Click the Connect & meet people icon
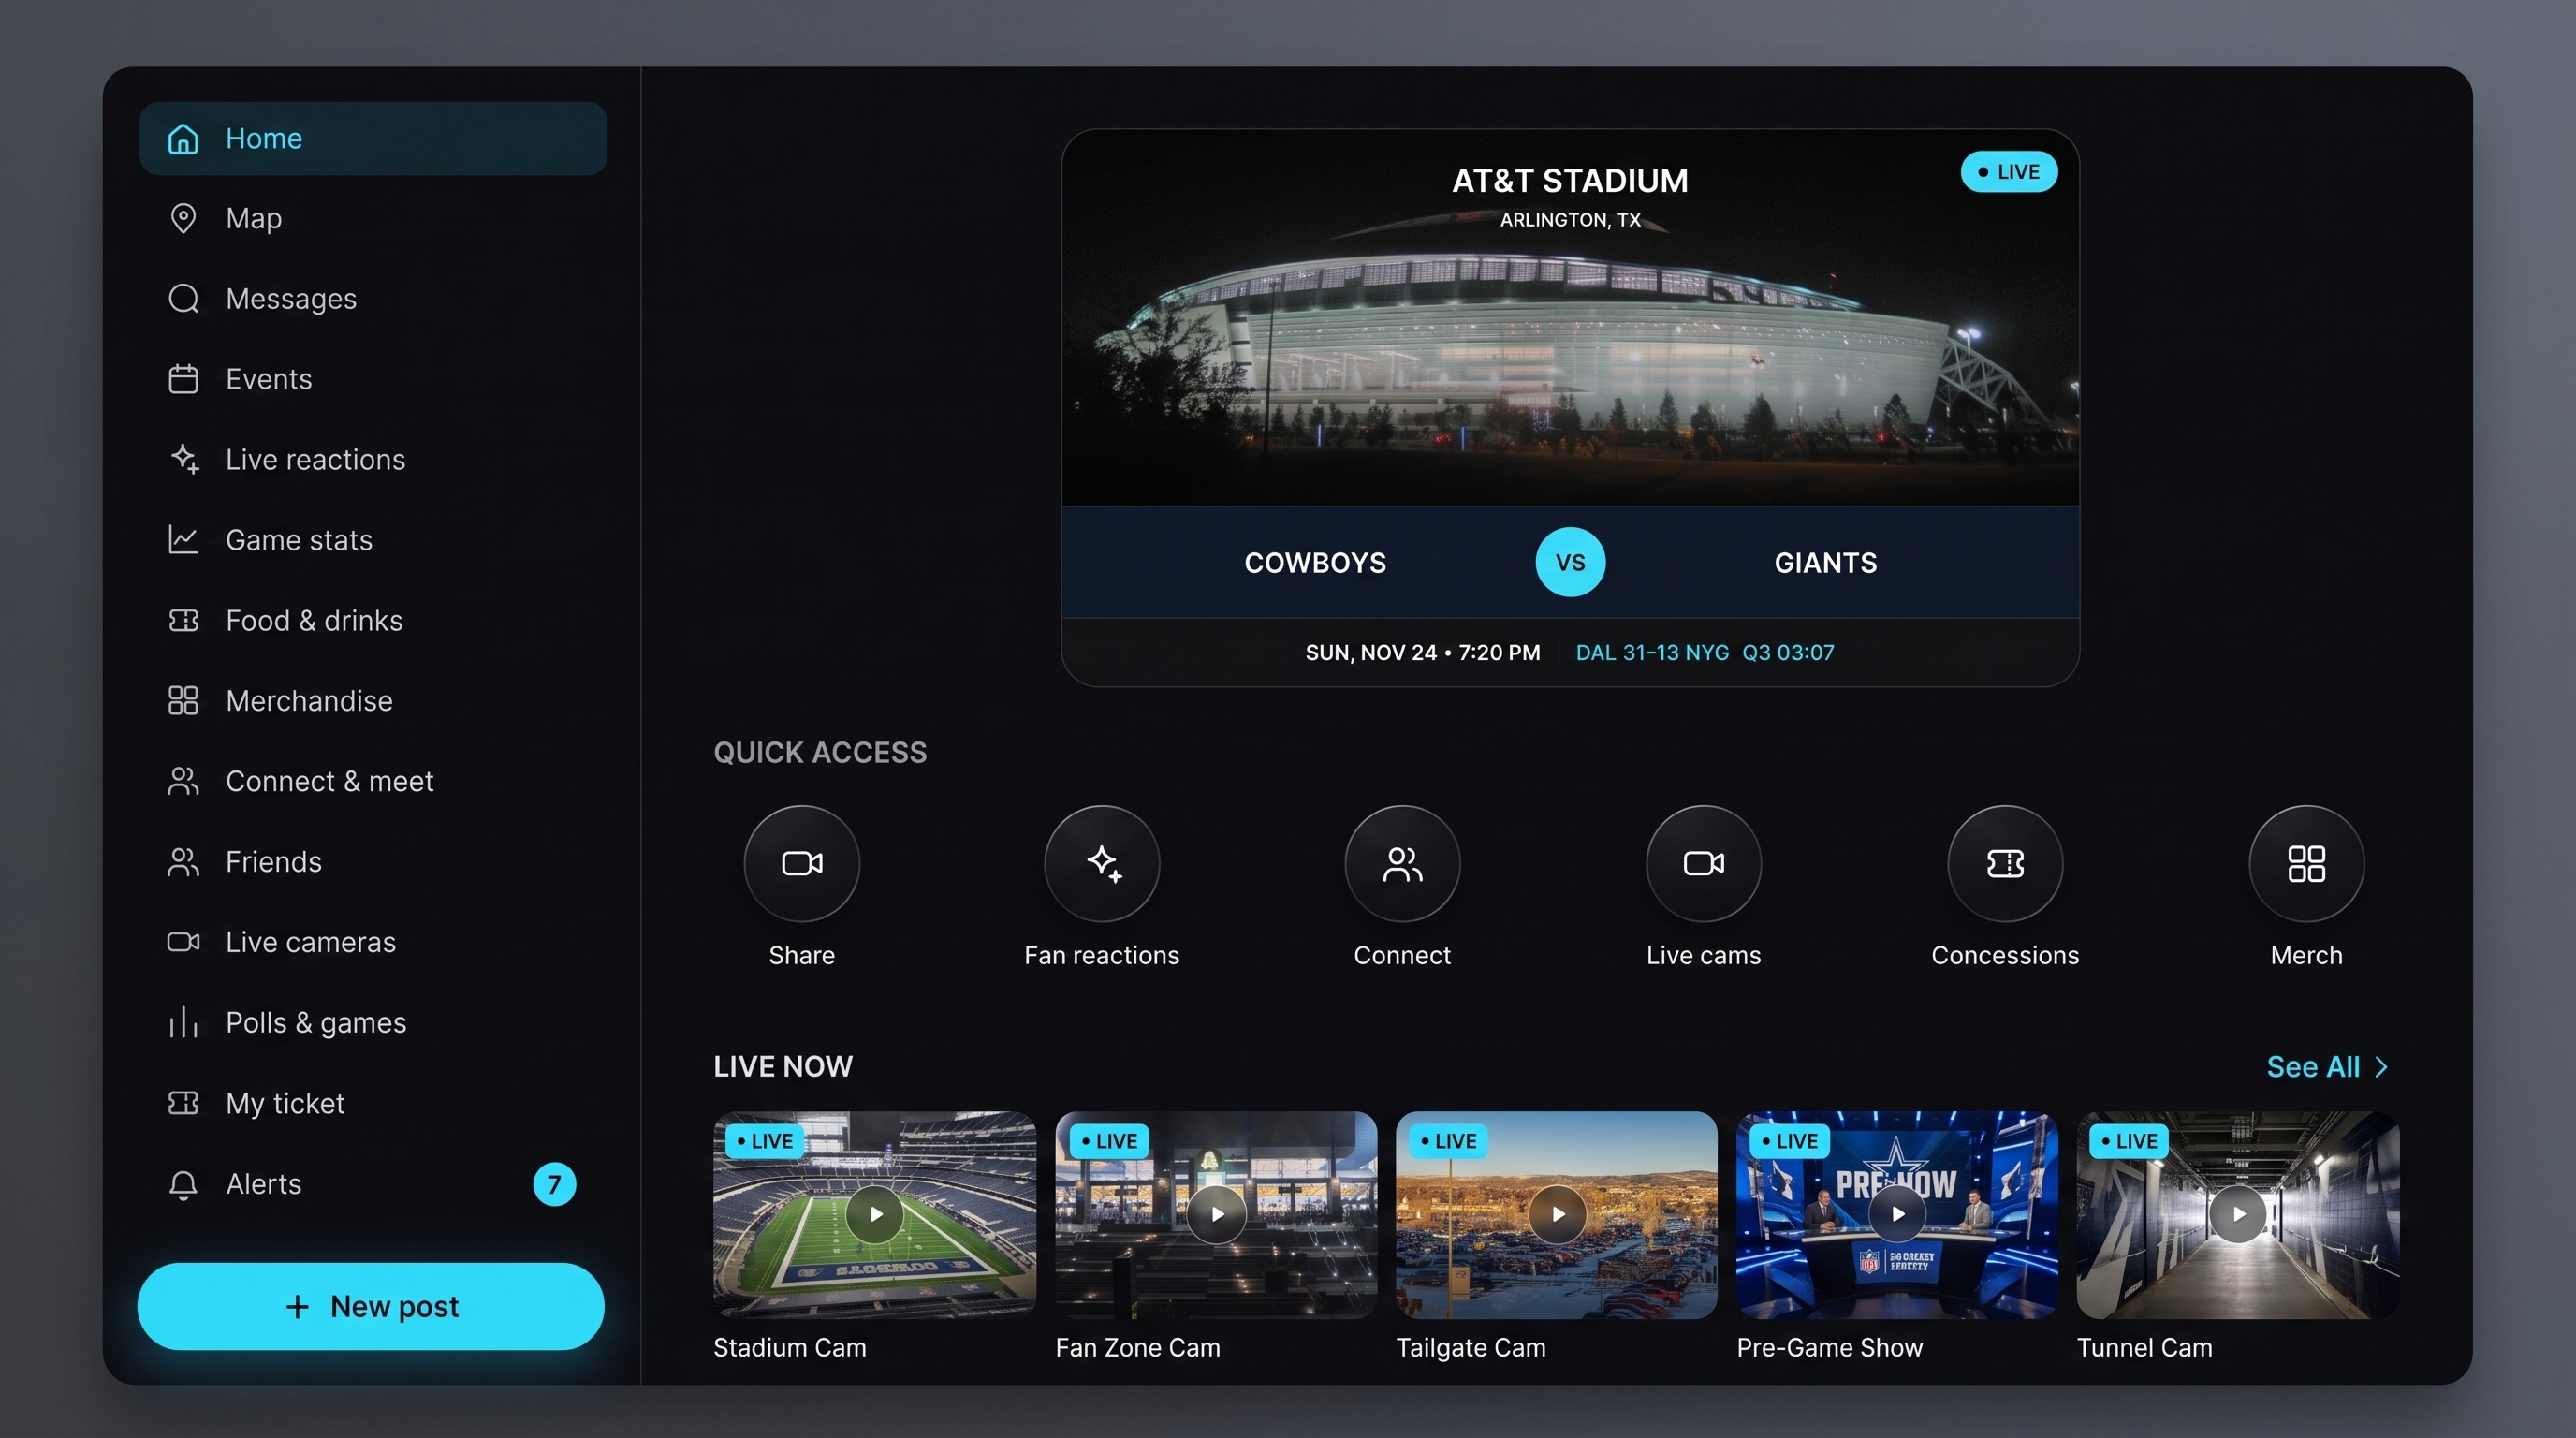Image resolution: width=2576 pixels, height=1438 pixels. tap(183, 781)
